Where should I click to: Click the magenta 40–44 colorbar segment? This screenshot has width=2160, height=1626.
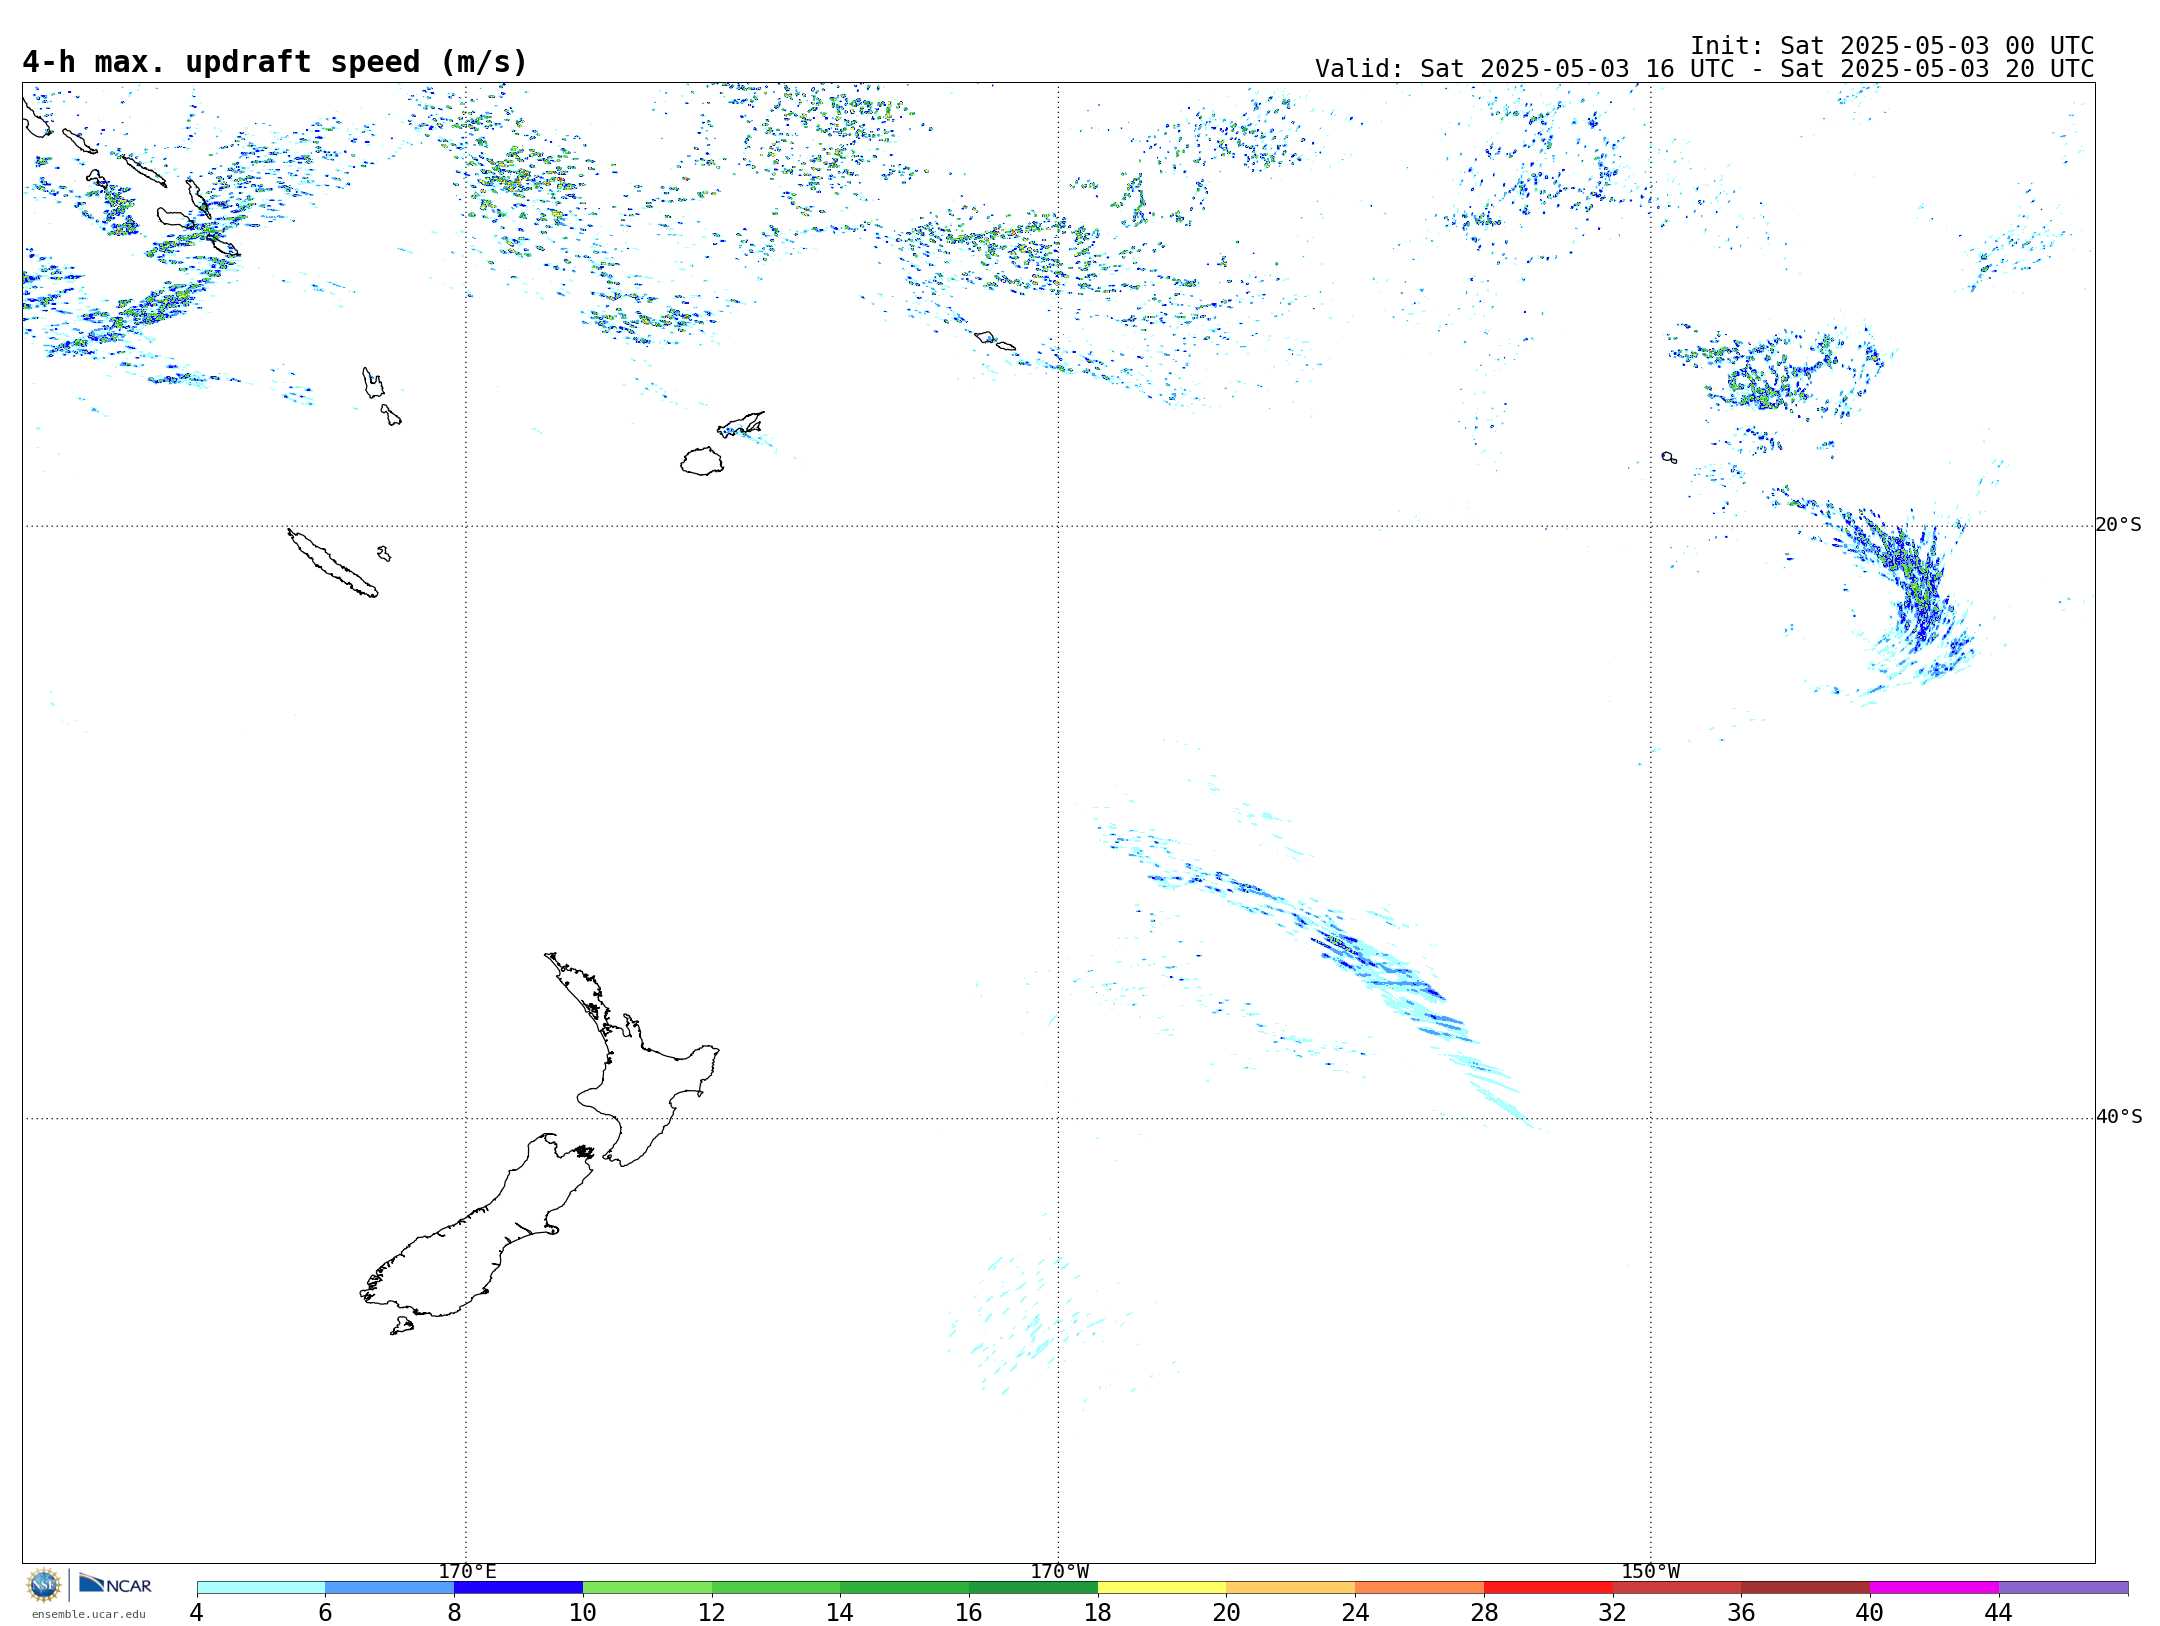(1934, 1587)
